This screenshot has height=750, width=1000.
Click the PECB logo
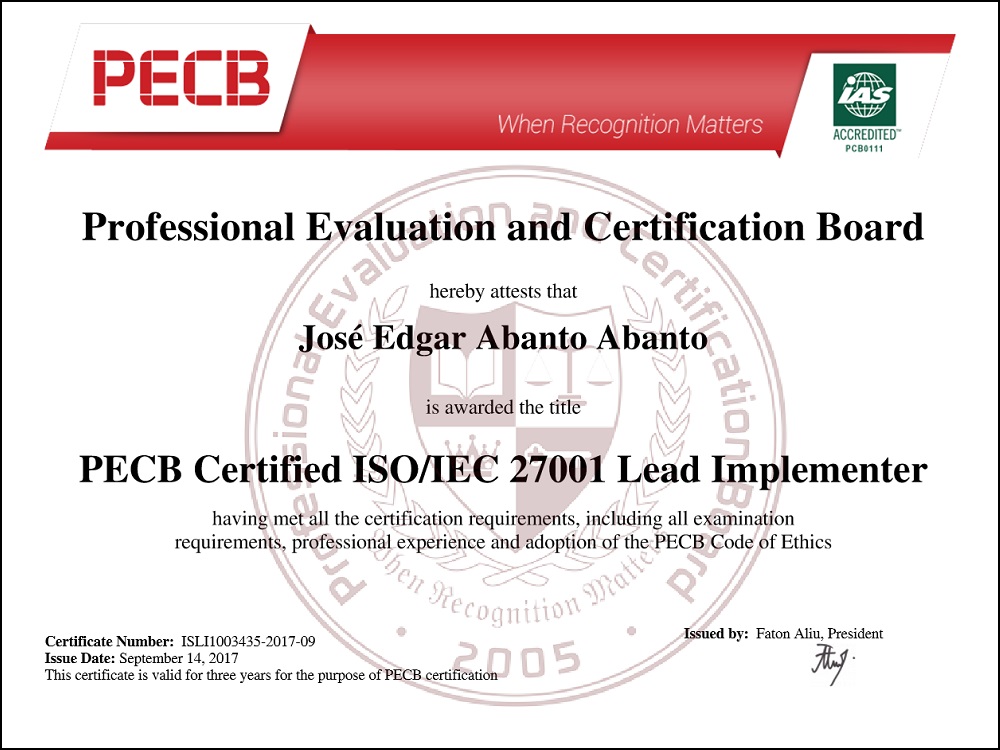tap(181, 78)
